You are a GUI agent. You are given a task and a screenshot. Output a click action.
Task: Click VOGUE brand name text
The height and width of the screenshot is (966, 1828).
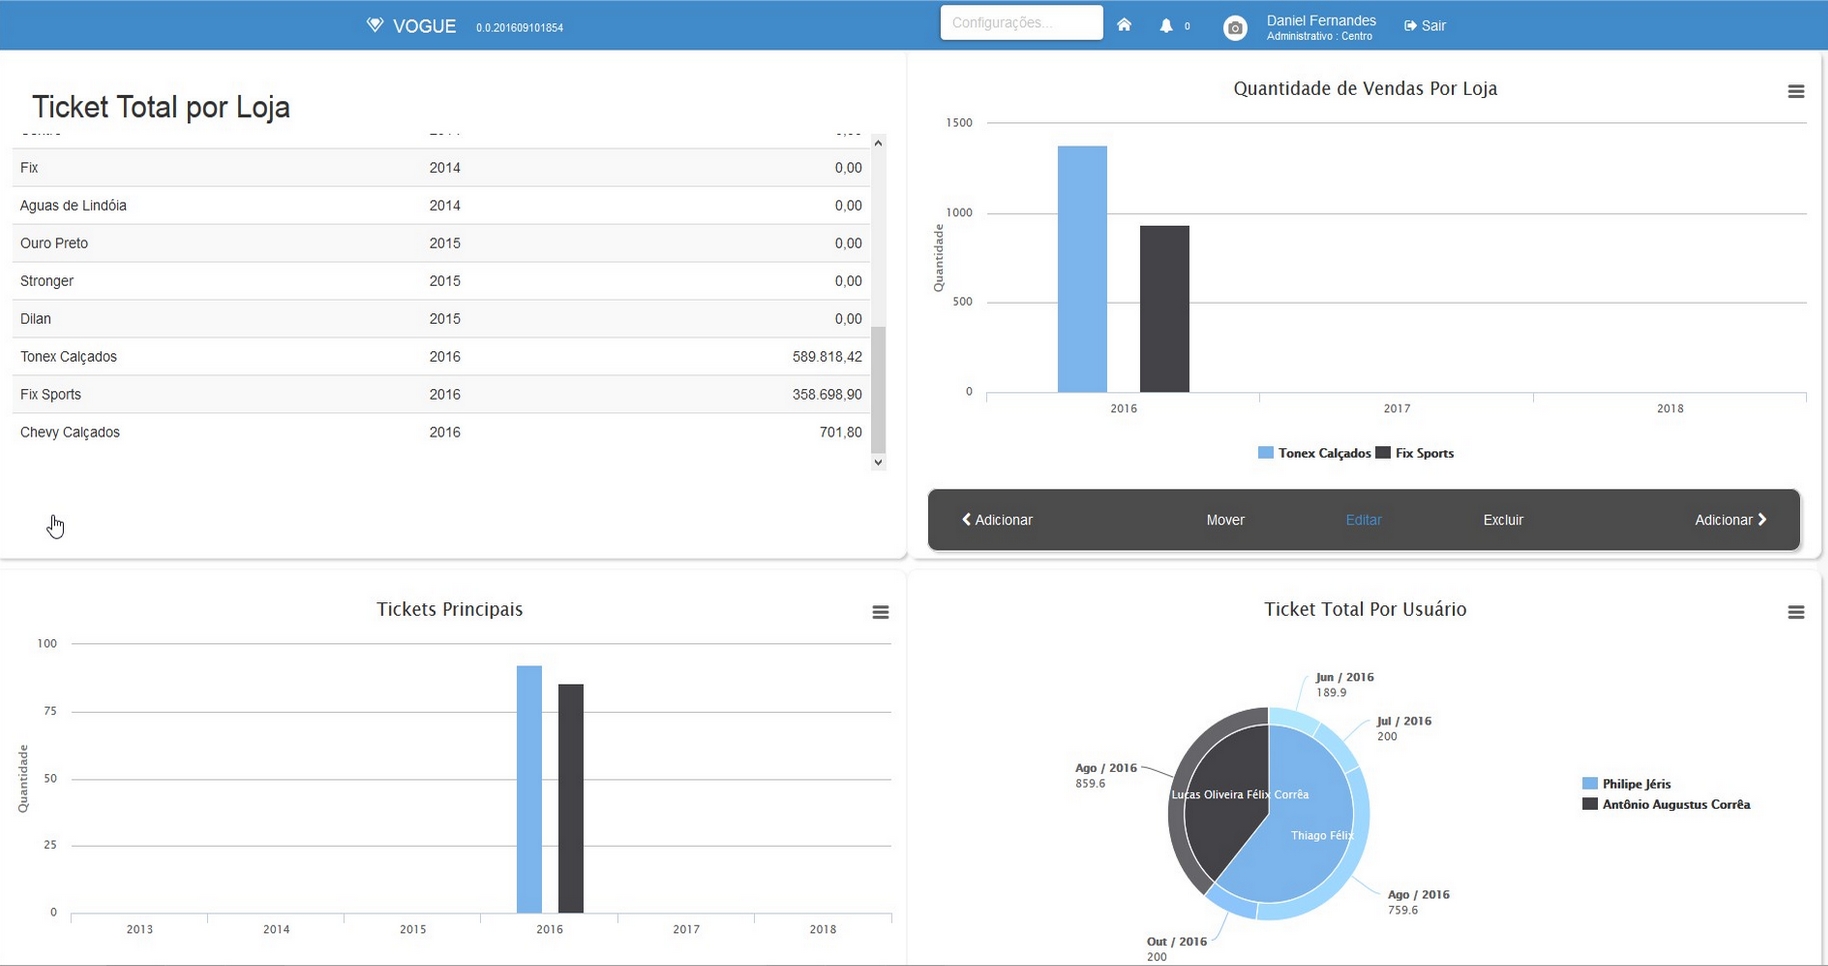tap(424, 26)
